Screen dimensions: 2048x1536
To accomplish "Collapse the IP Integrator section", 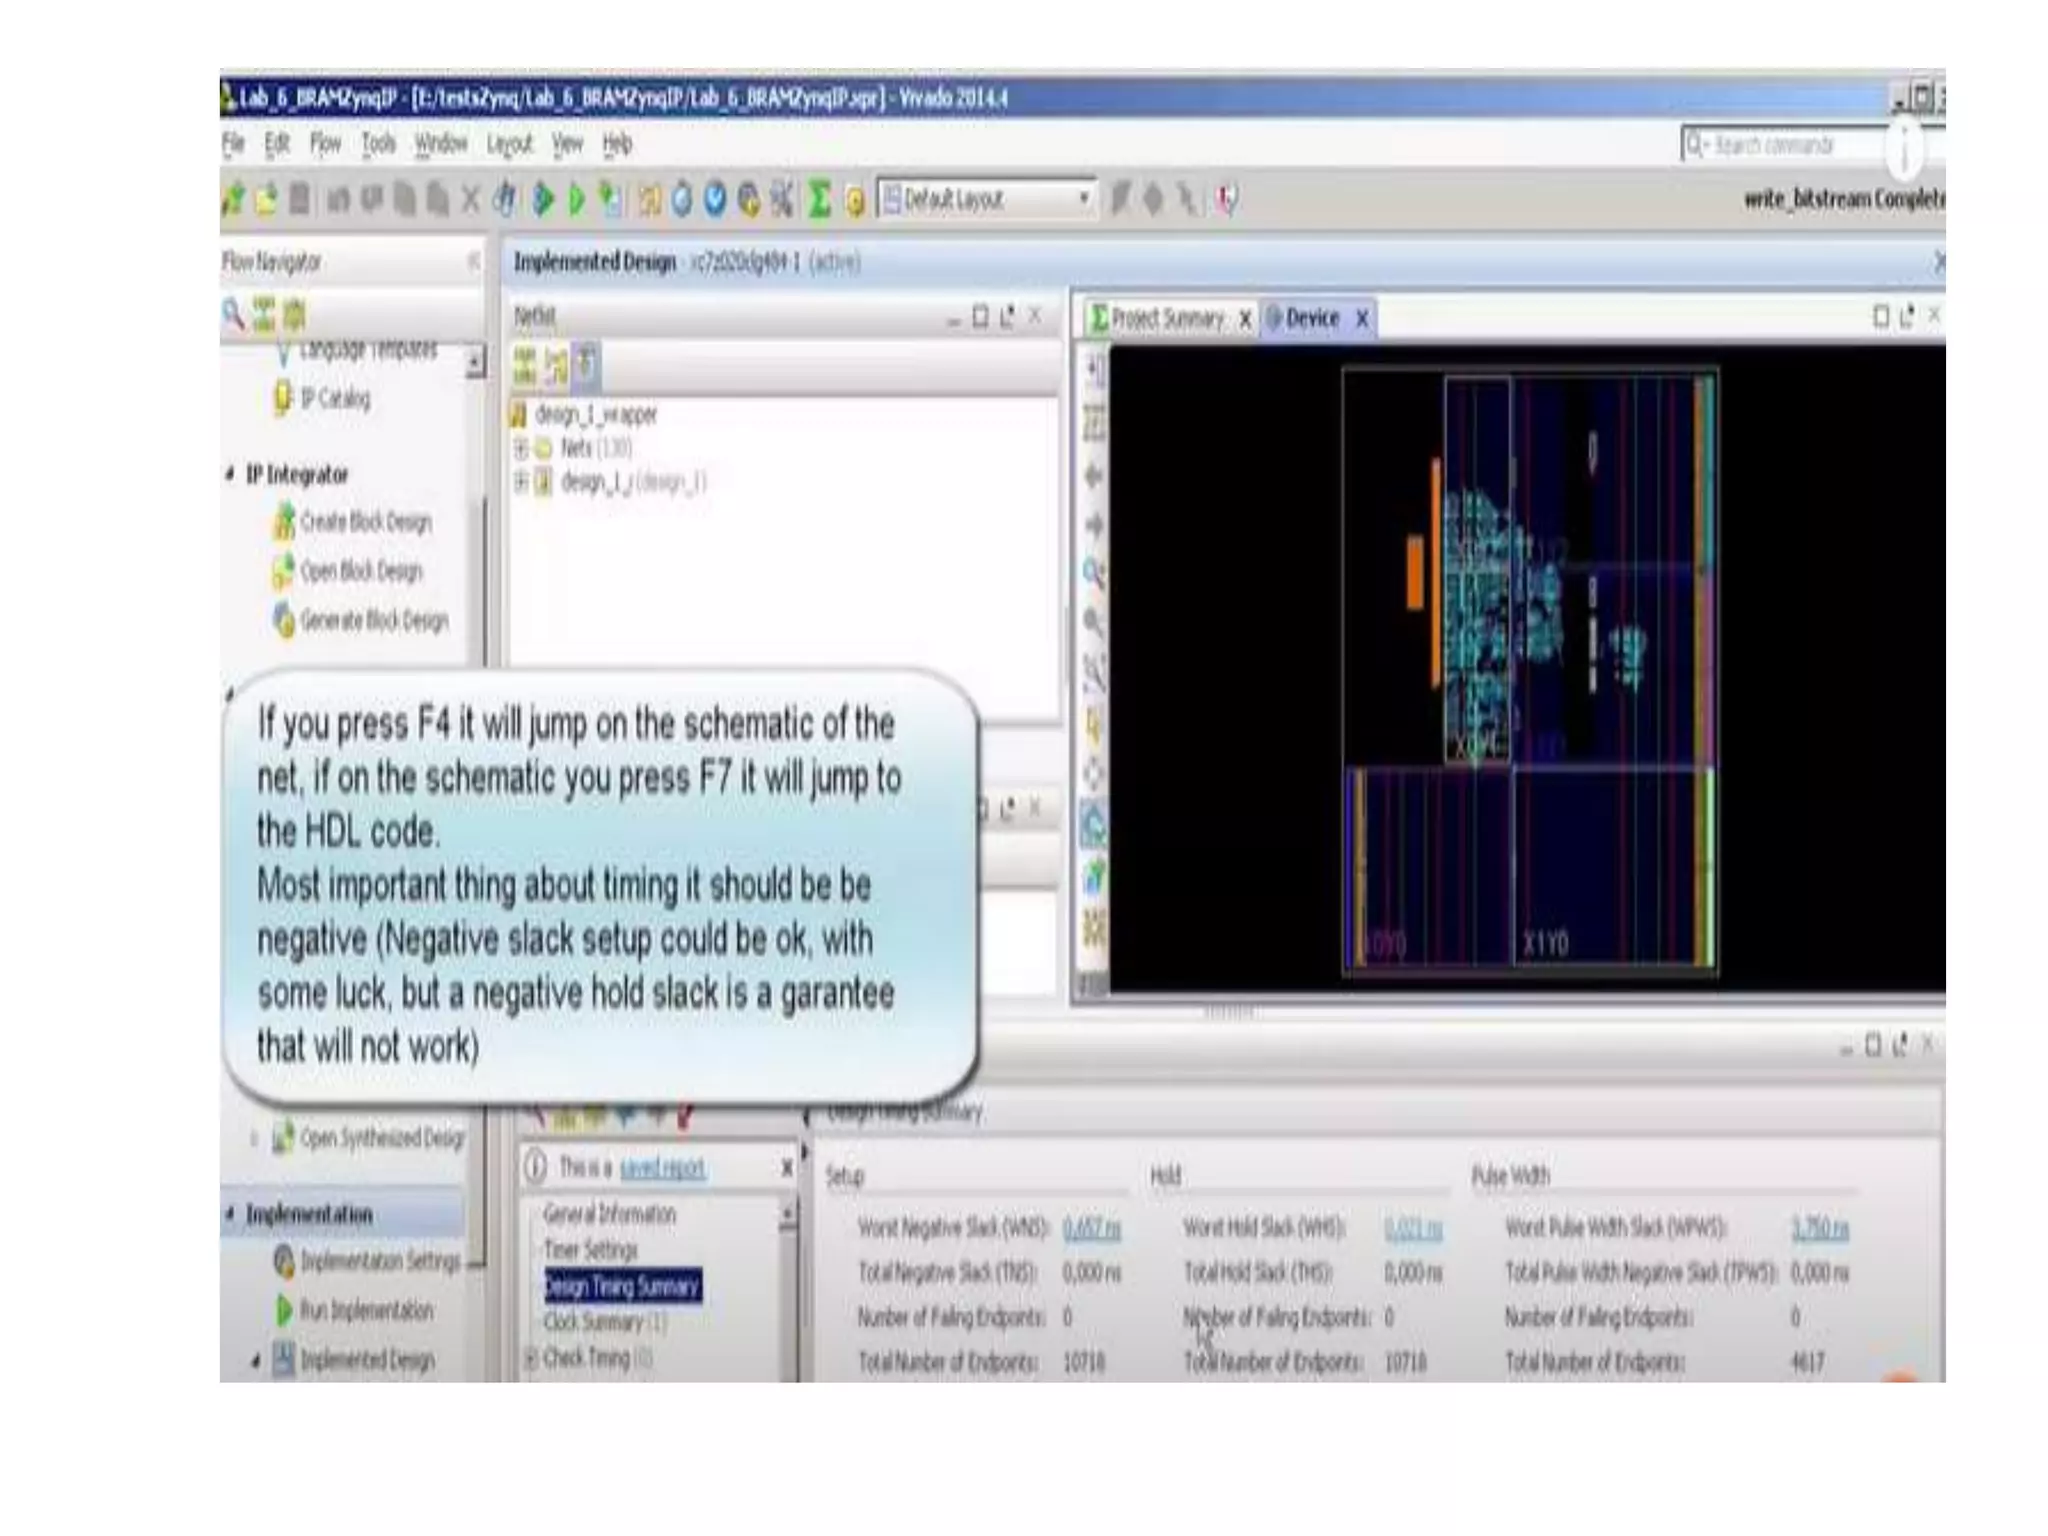I will [x=231, y=474].
